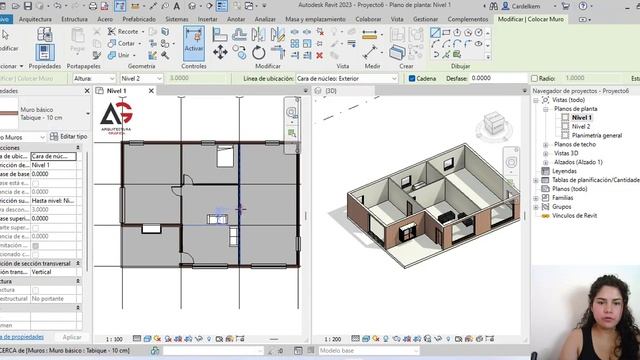The height and width of the screenshot is (360, 640).
Task: Click the 1 : 100 scale in Nivel 1 view
Action: pyautogui.click(x=114, y=339)
